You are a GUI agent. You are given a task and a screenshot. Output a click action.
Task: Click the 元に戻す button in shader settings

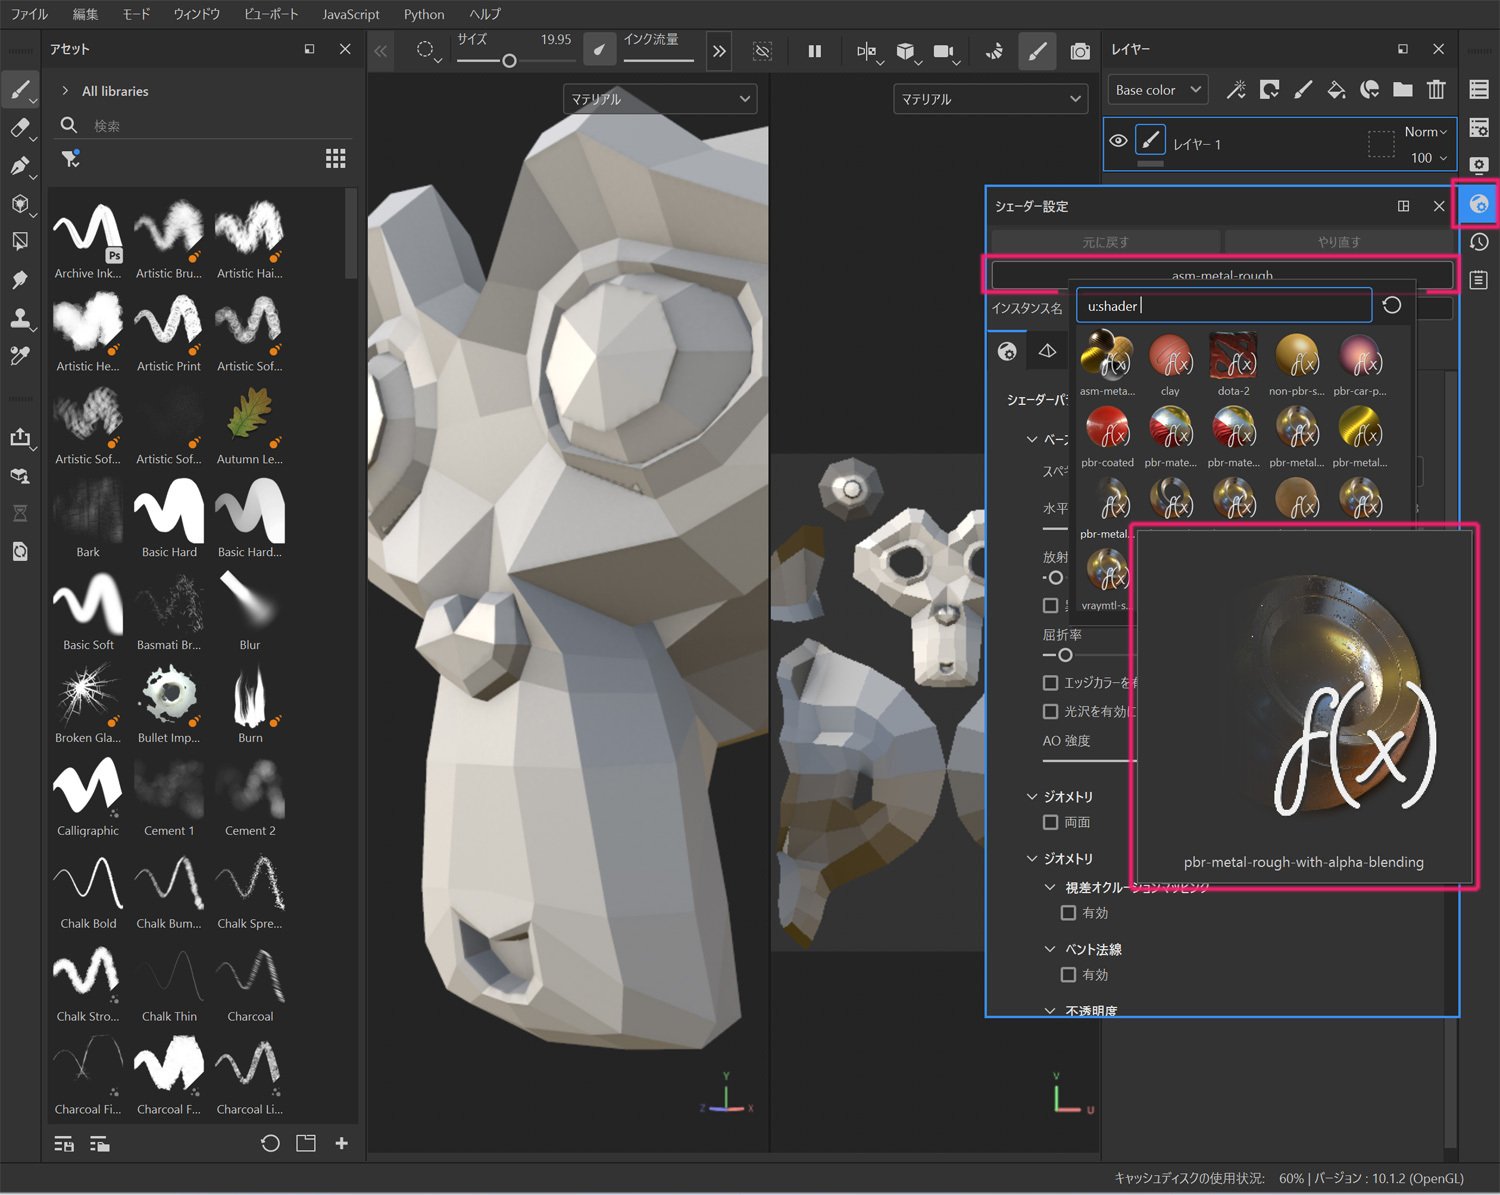tap(1105, 242)
